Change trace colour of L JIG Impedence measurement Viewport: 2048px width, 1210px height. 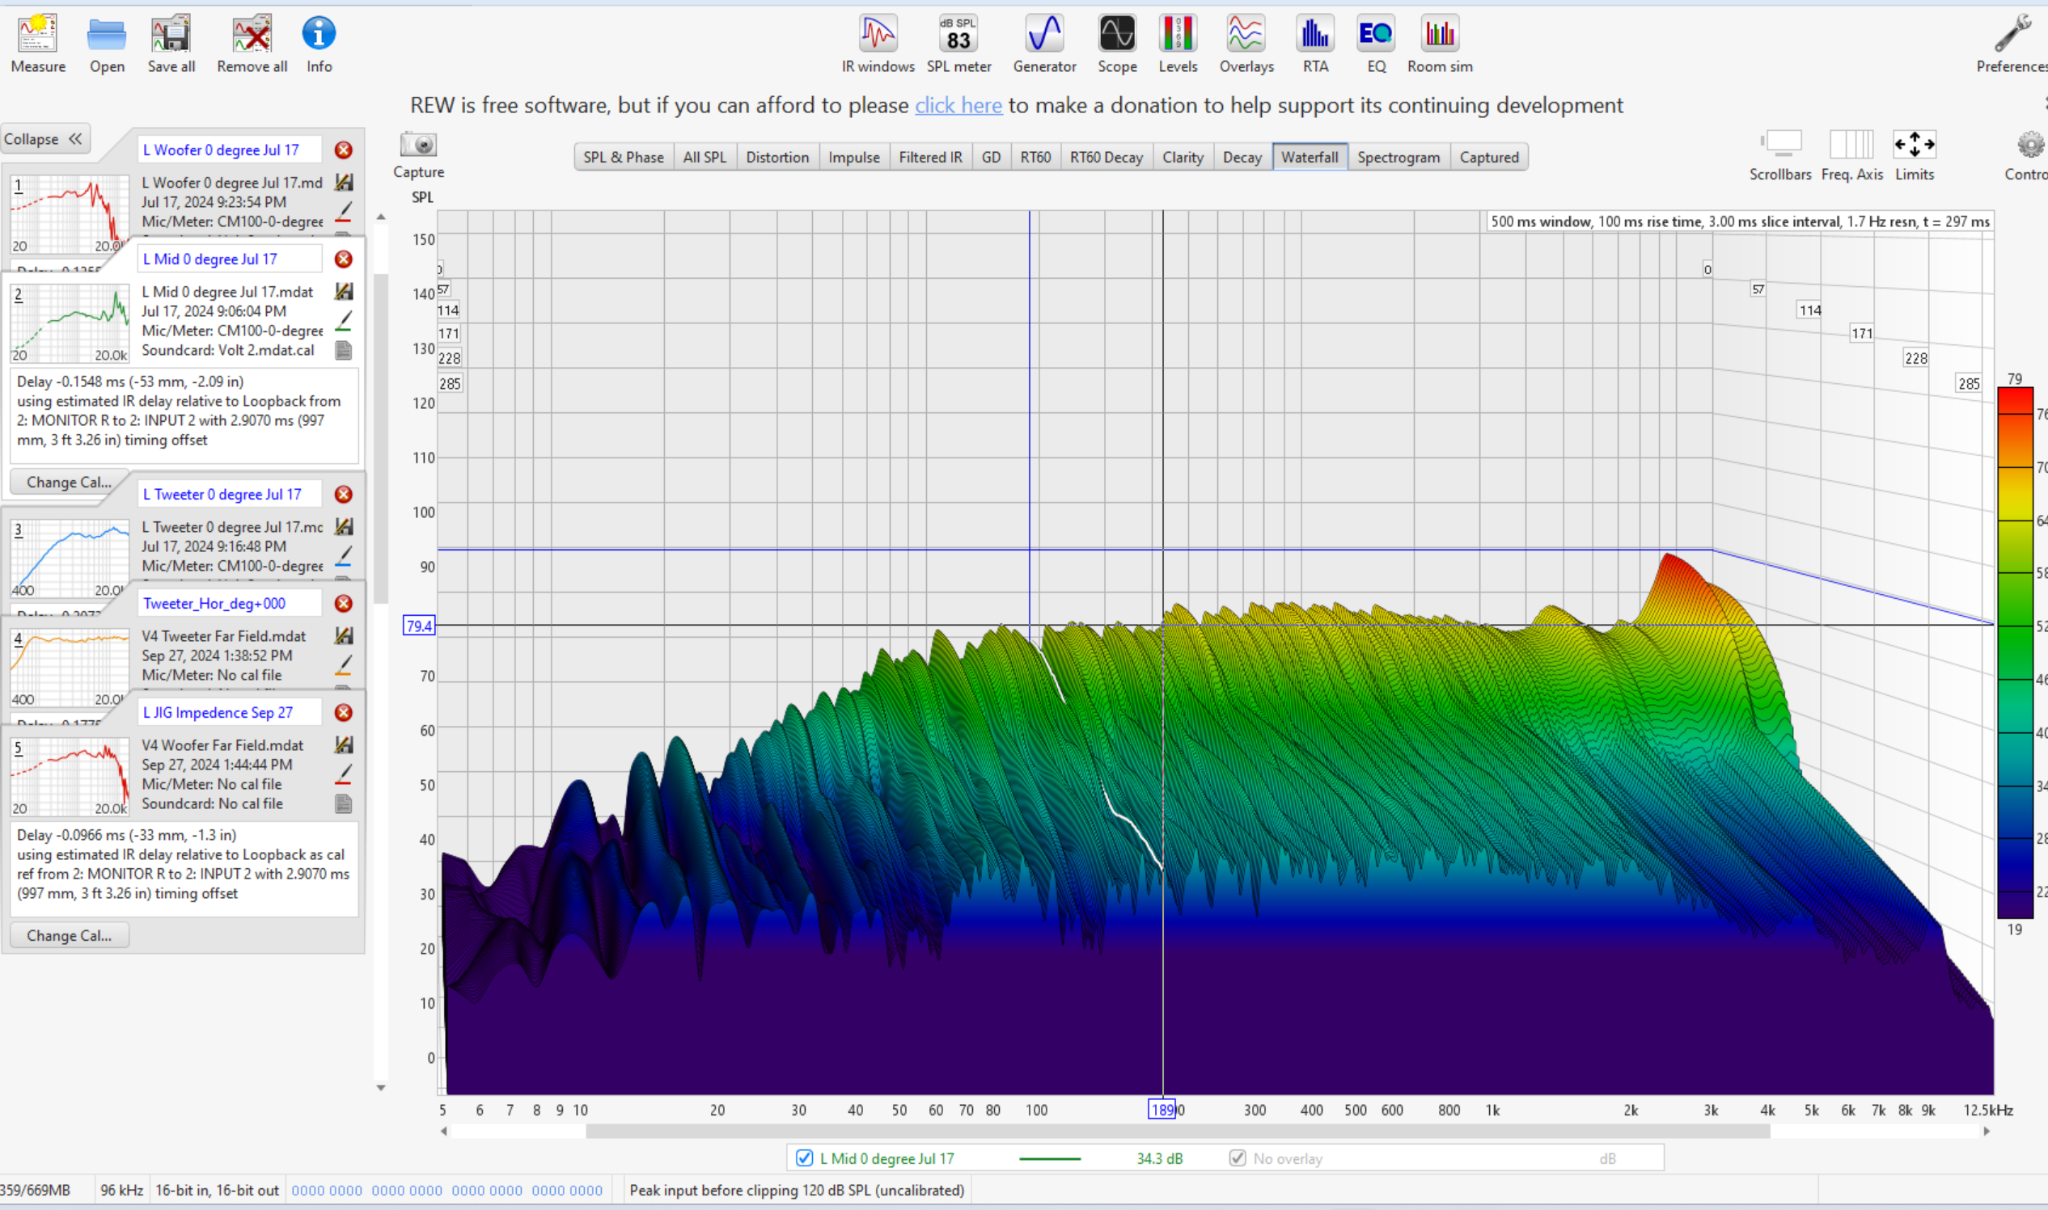(344, 775)
